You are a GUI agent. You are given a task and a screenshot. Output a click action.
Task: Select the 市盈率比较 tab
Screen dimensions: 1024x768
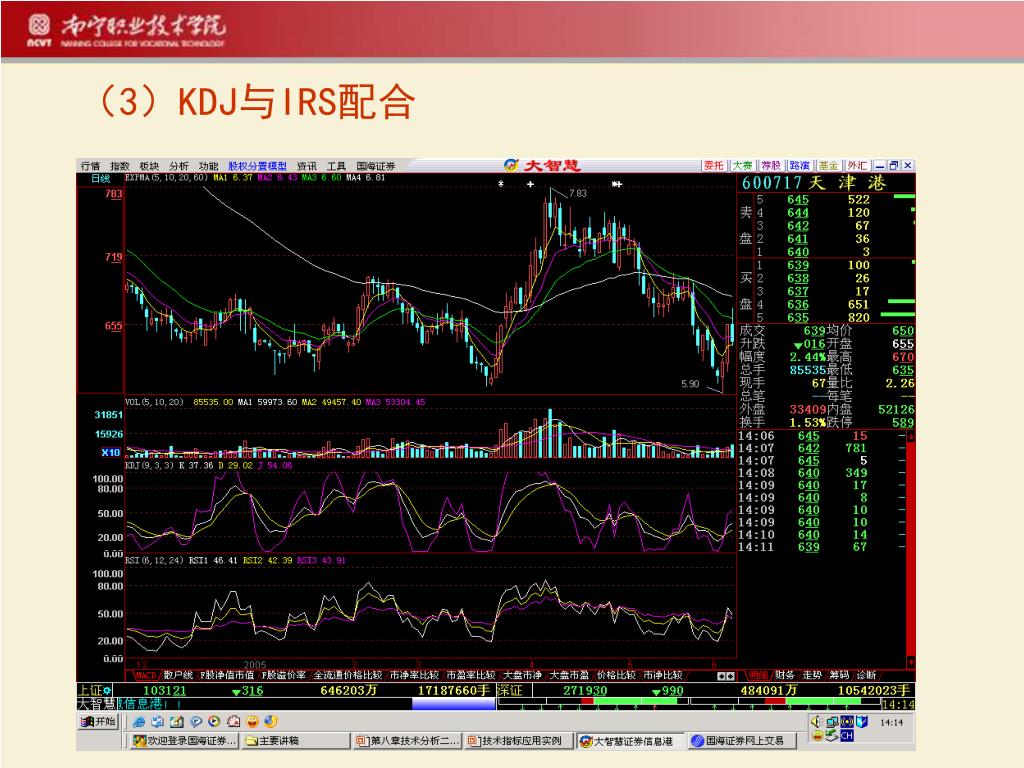(x=471, y=675)
